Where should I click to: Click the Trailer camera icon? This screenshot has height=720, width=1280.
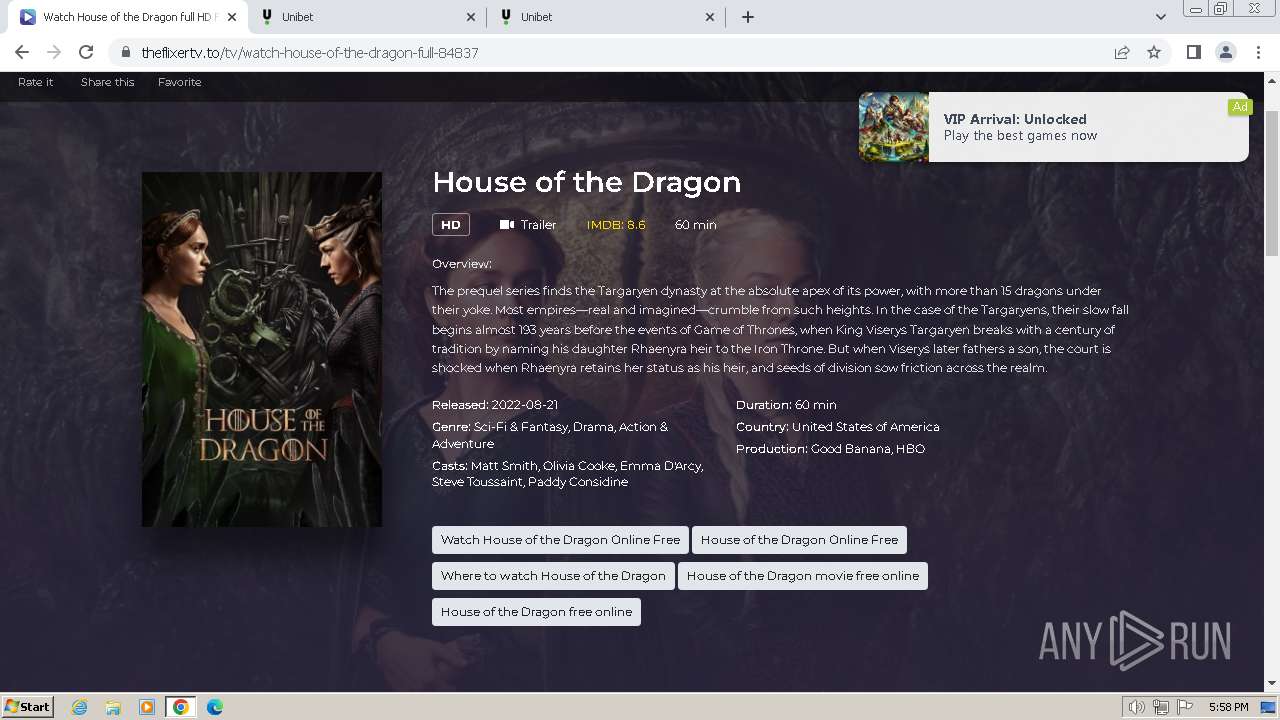(x=507, y=225)
